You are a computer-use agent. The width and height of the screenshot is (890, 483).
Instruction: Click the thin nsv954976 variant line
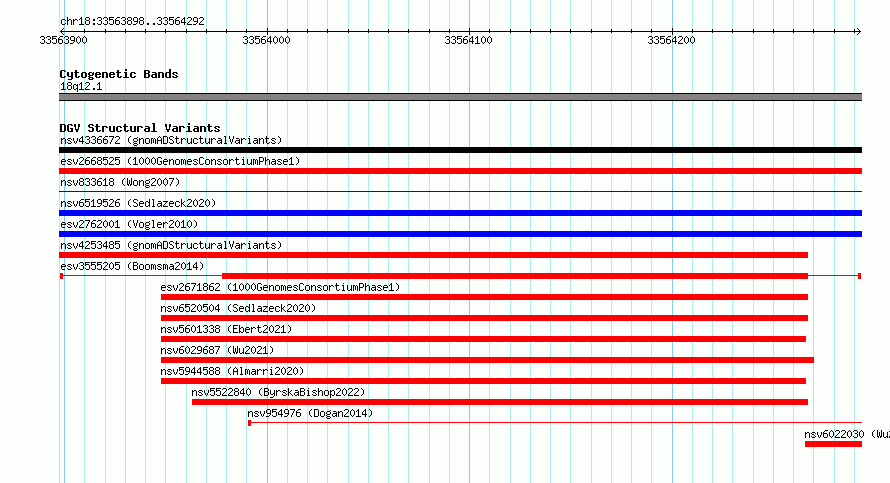555,423
